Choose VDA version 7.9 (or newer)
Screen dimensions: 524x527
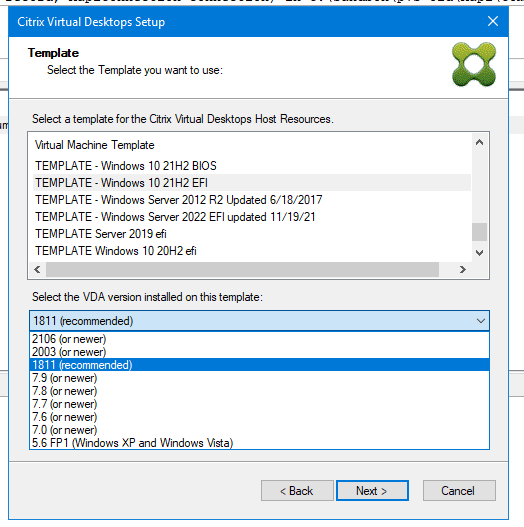pos(259,378)
